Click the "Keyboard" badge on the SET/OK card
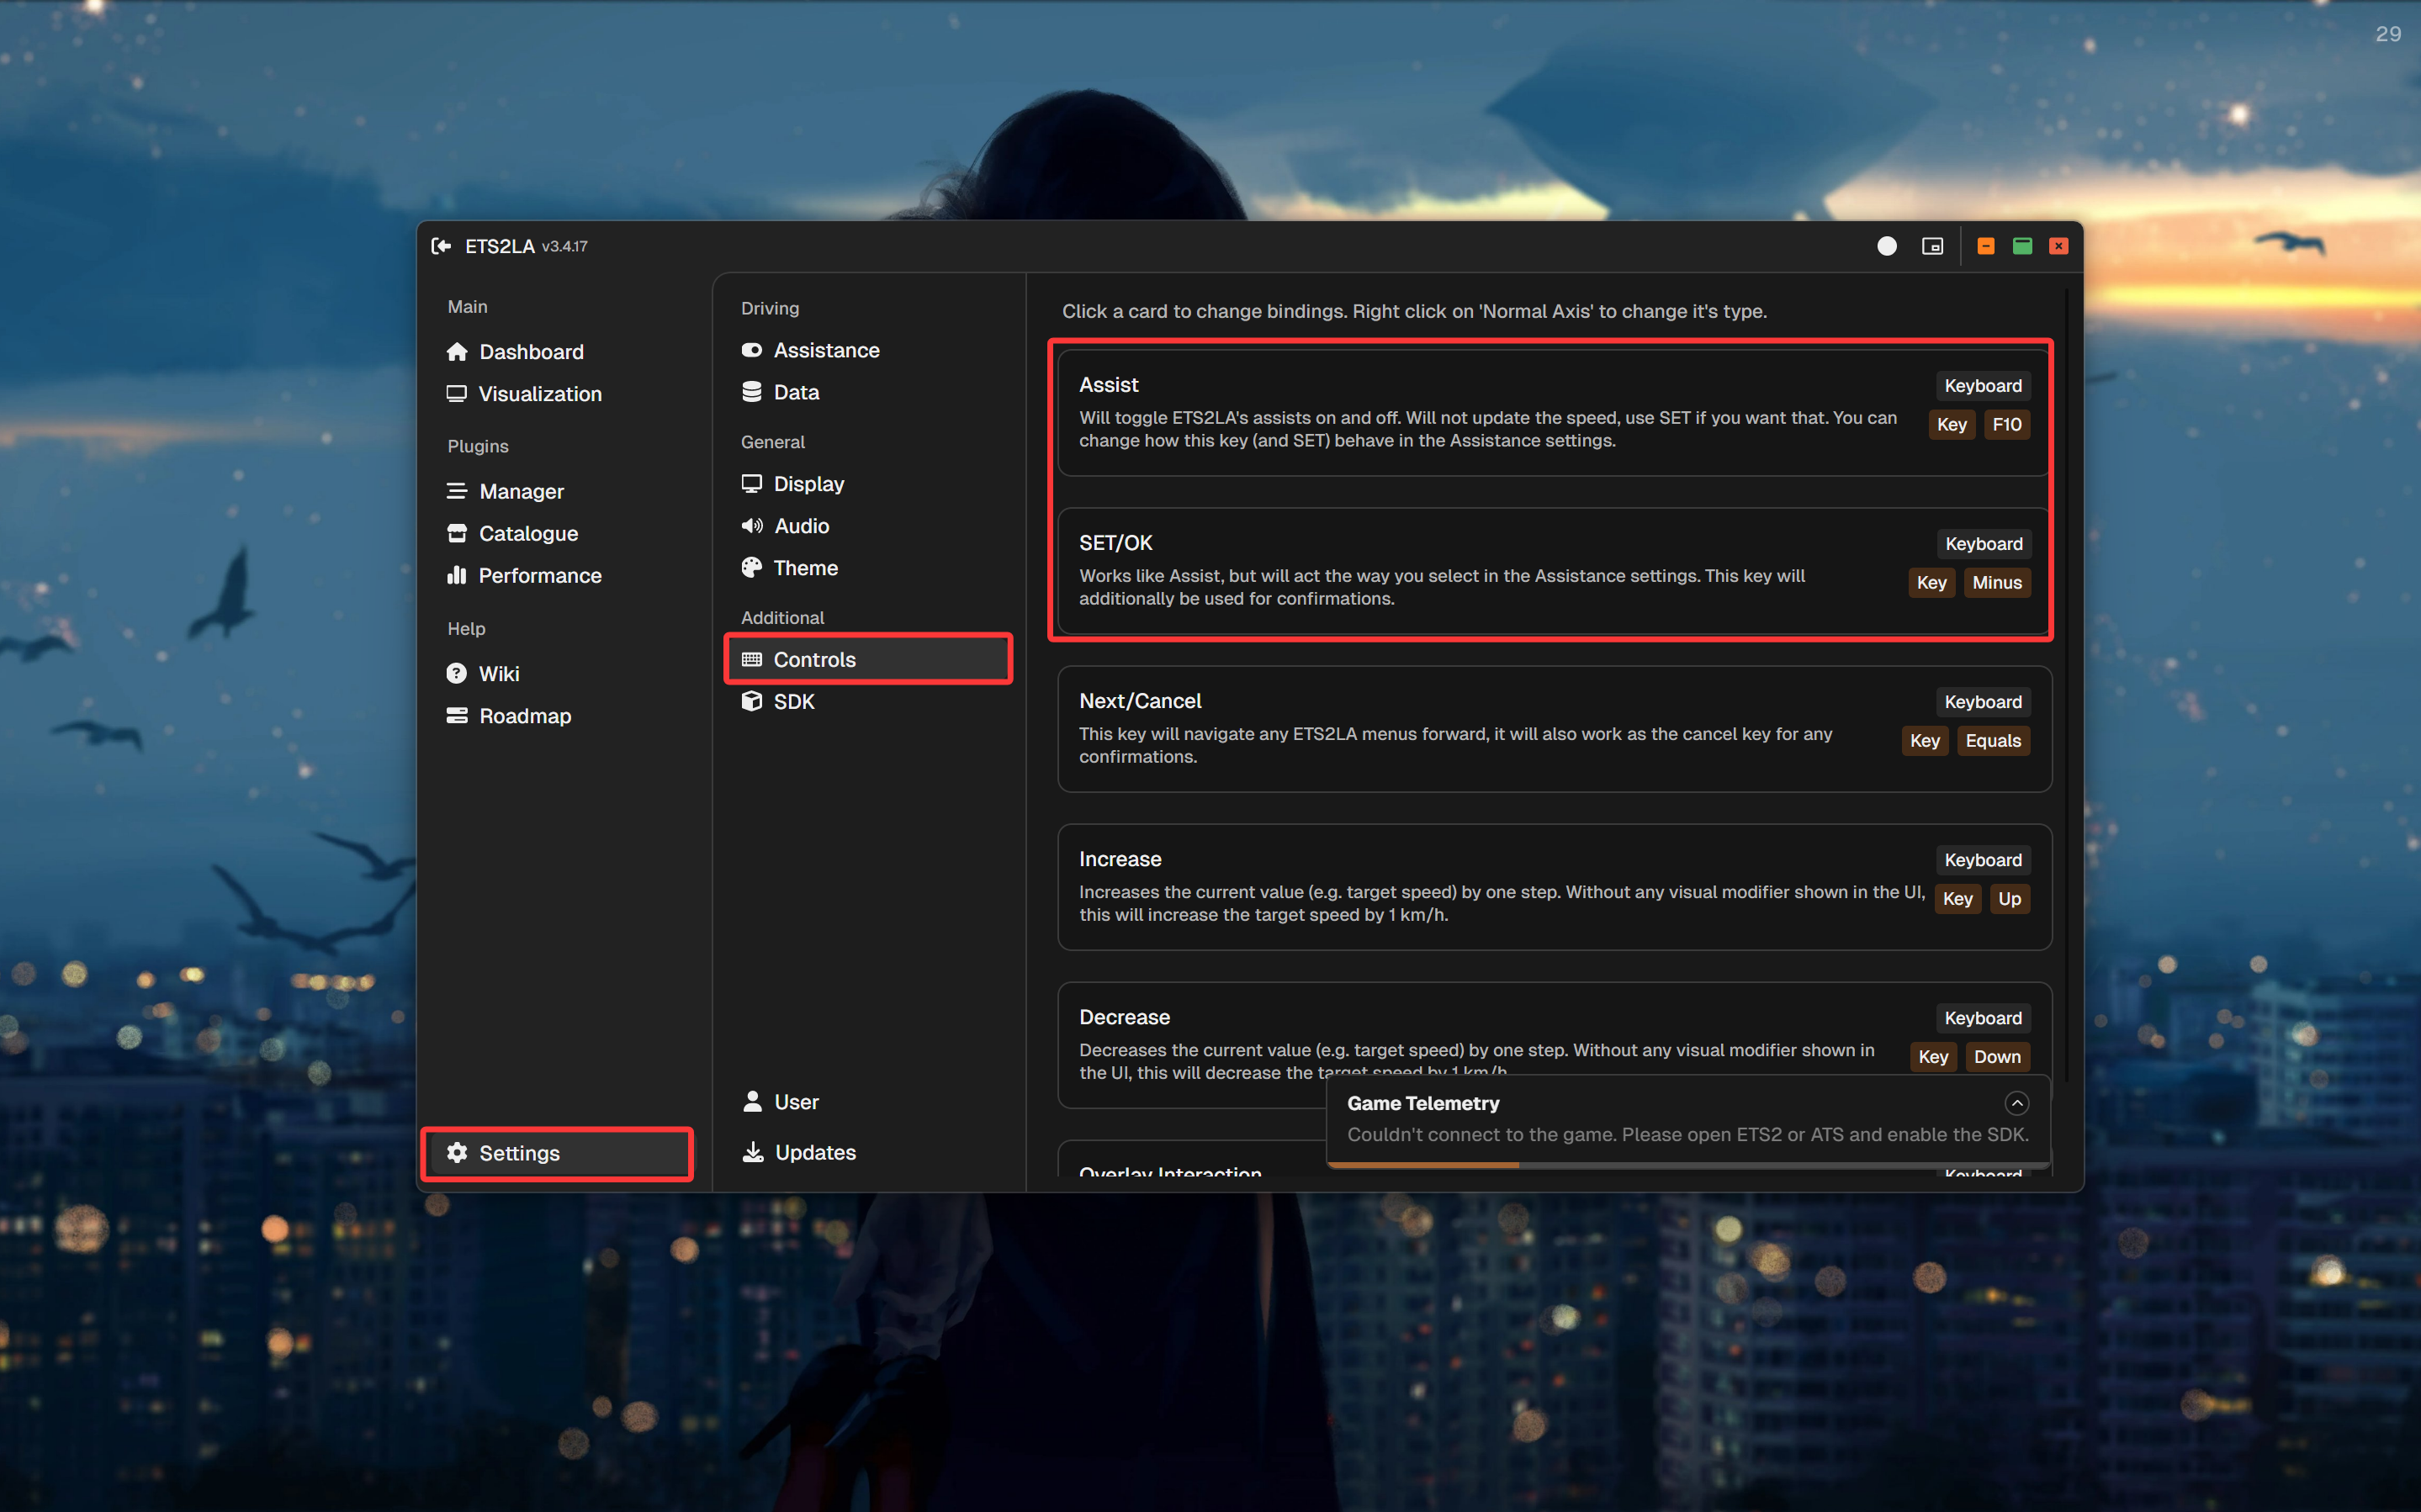 coord(1983,544)
